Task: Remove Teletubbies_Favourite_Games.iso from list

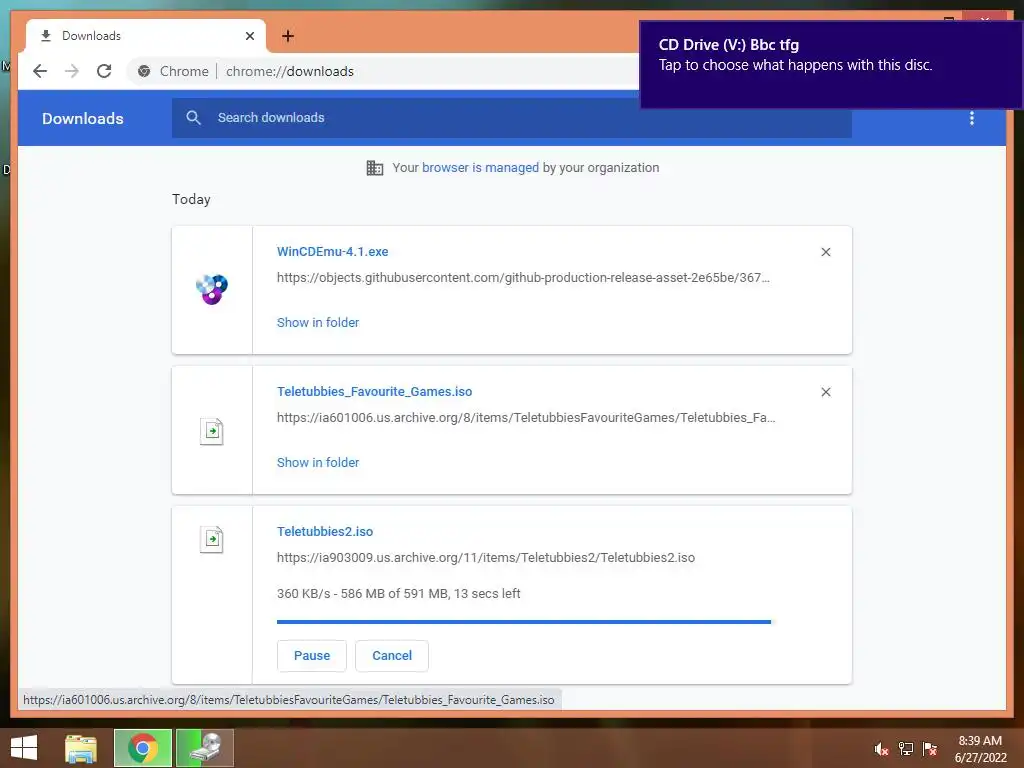Action: (825, 392)
